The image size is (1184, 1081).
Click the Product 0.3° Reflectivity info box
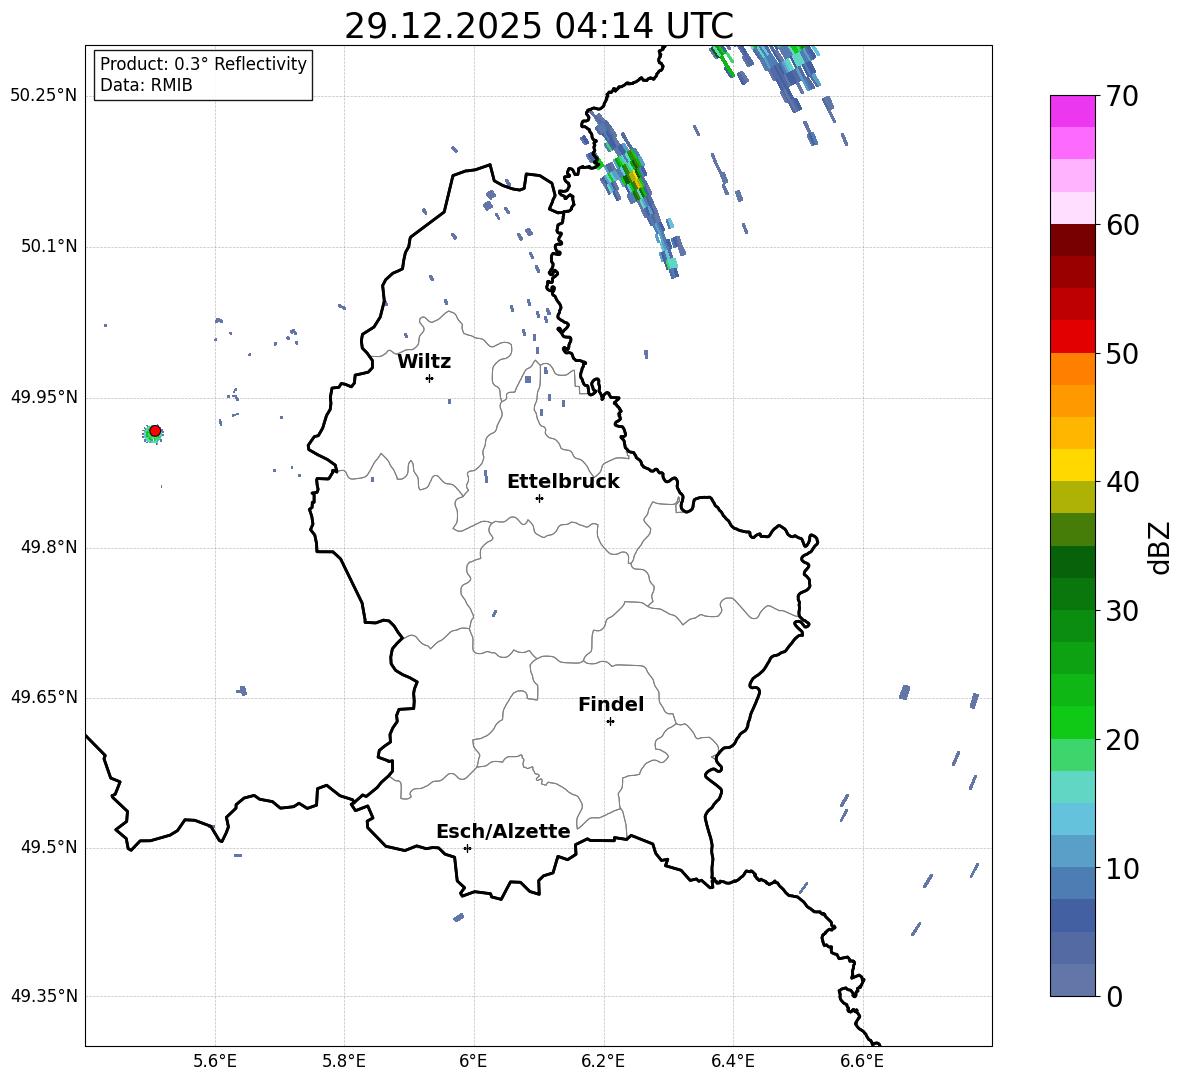203,75
